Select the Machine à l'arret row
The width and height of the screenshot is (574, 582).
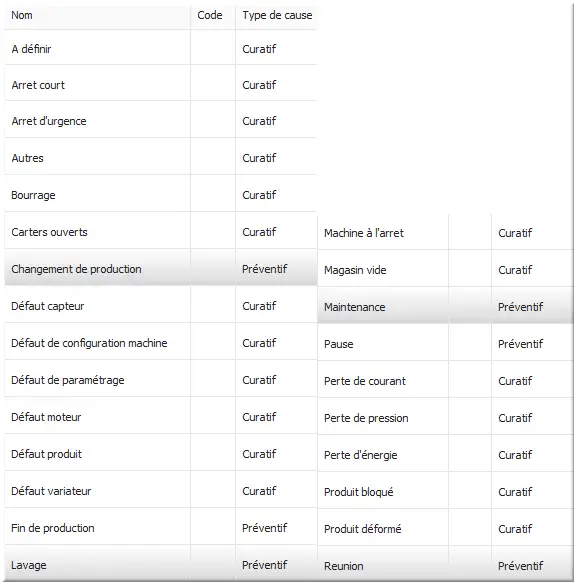445,233
